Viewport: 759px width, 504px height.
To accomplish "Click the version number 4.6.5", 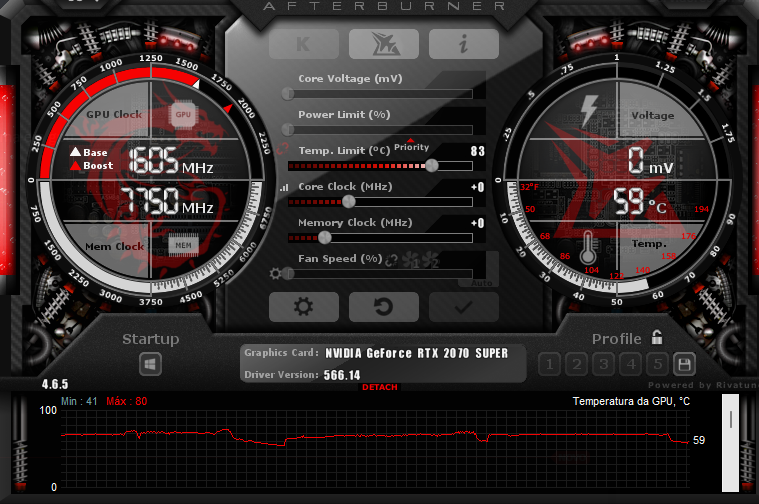I will point(55,384).
